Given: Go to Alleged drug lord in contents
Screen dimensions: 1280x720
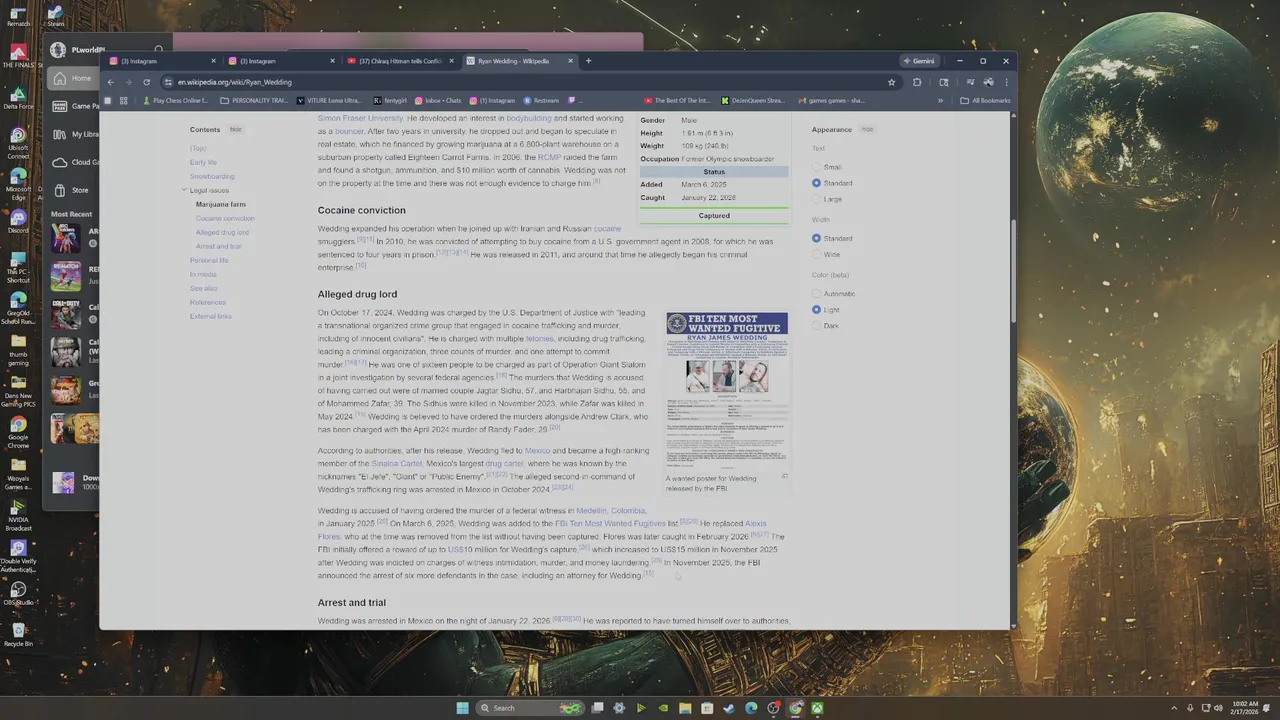Looking at the screenshot, I should (222, 232).
